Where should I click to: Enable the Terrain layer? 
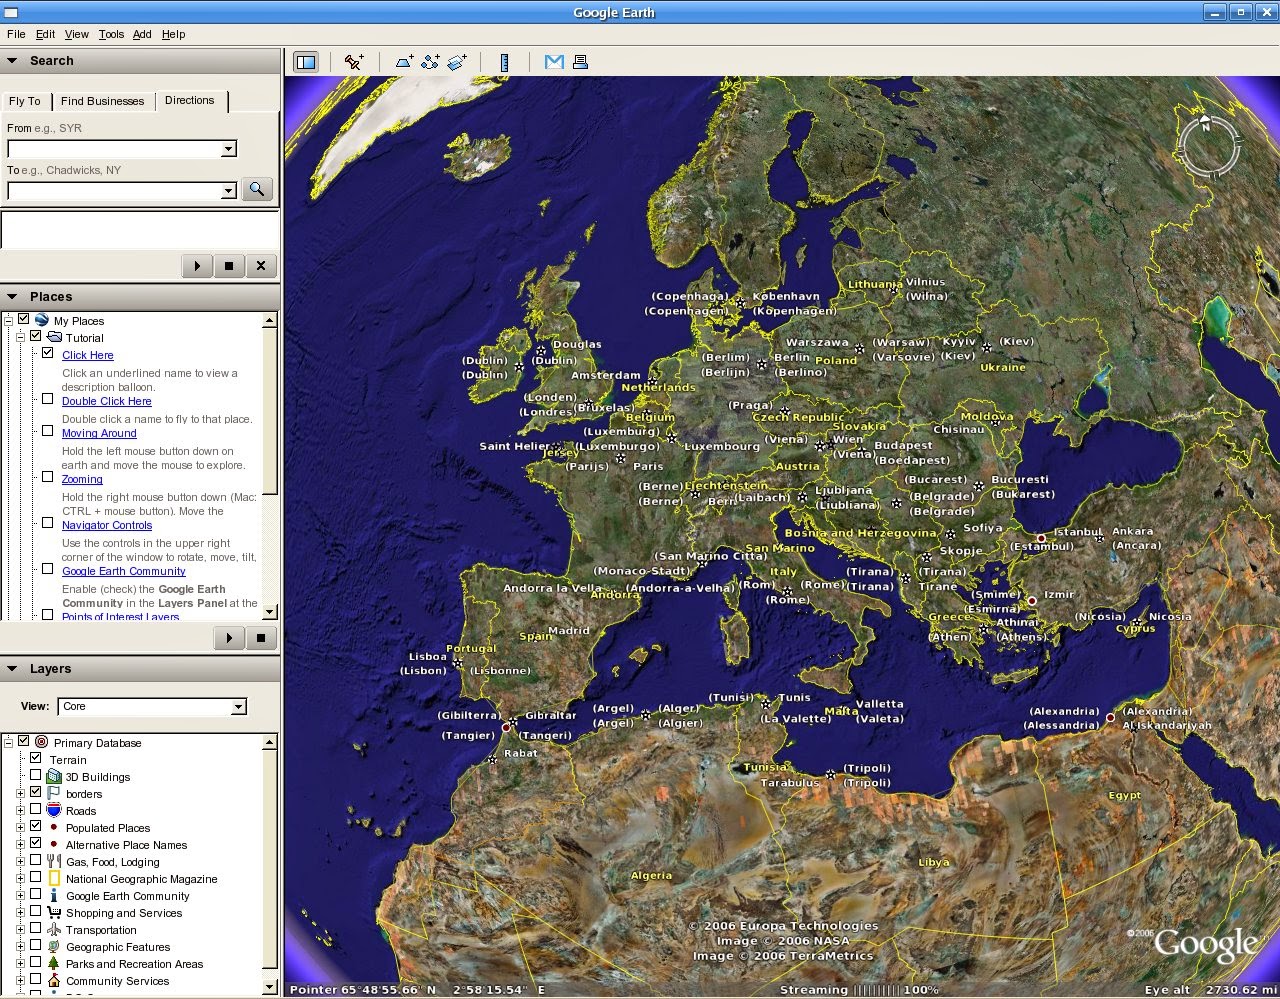(37, 759)
